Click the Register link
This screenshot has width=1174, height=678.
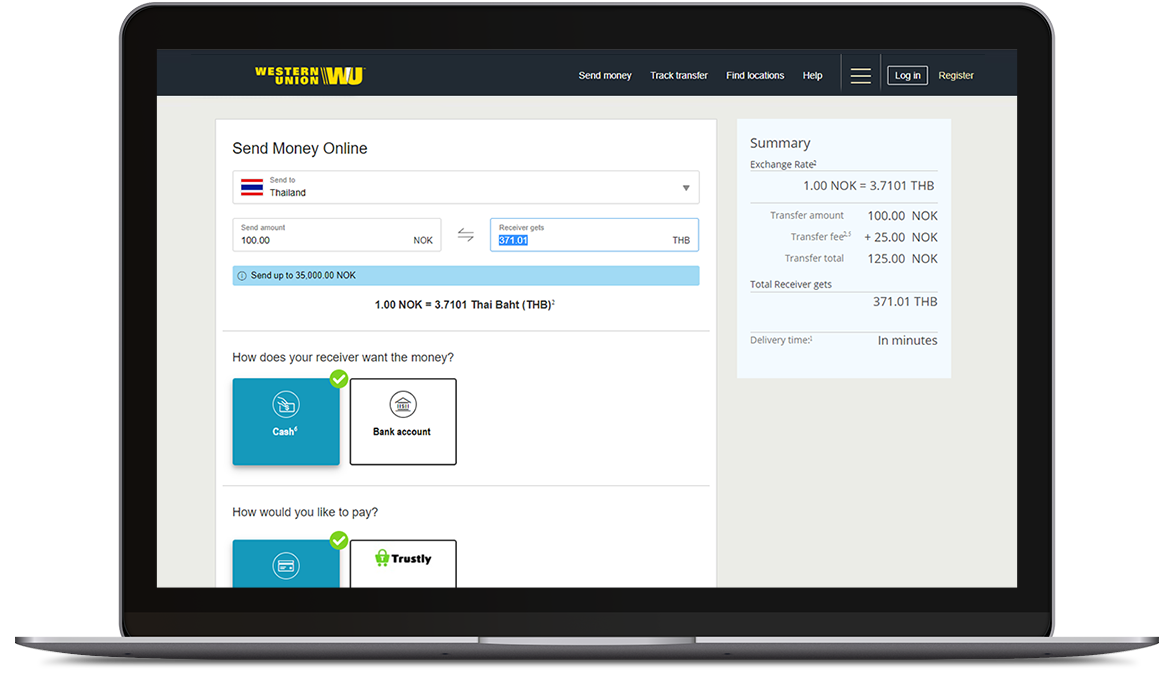pyautogui.click(x=956, y=76)
